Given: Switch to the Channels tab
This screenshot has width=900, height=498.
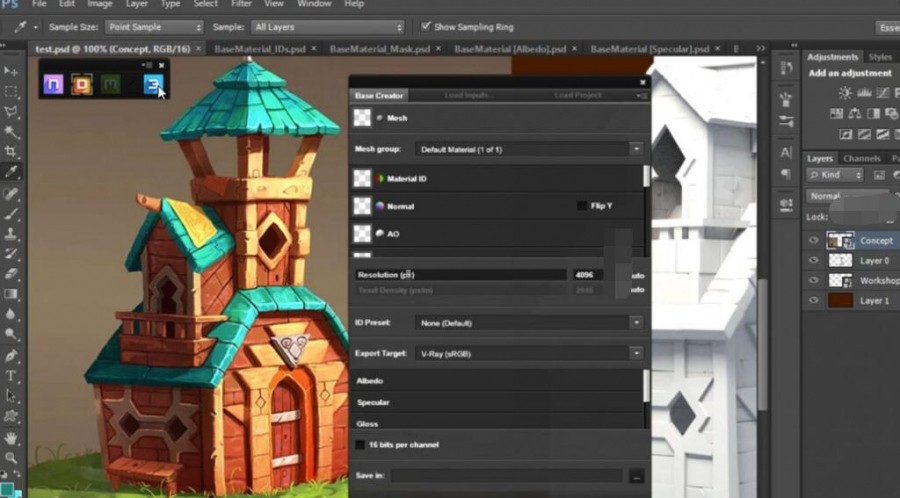Looking at the screenshot, I should (862, 158).
